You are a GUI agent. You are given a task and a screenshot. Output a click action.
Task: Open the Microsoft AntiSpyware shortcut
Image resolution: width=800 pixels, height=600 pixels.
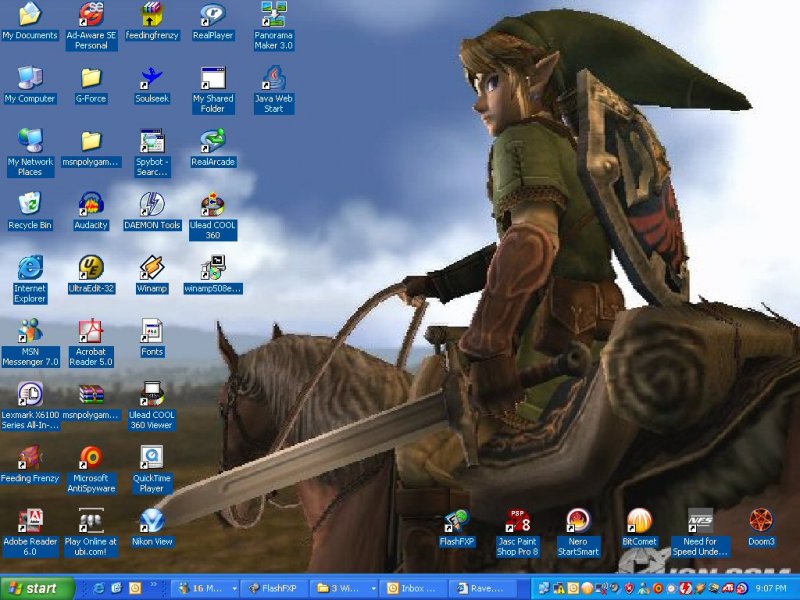(91, 468)
